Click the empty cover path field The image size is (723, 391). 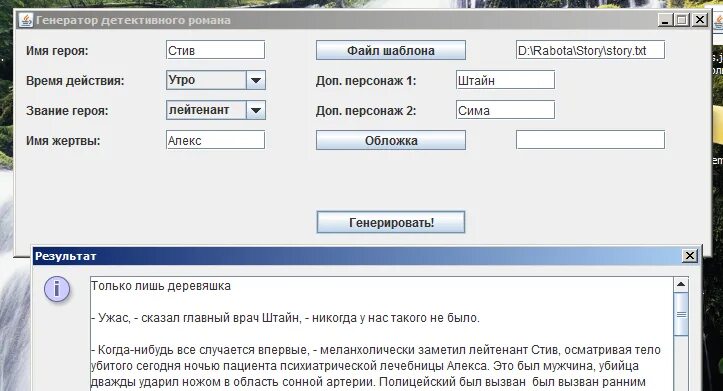click(590, 140)
